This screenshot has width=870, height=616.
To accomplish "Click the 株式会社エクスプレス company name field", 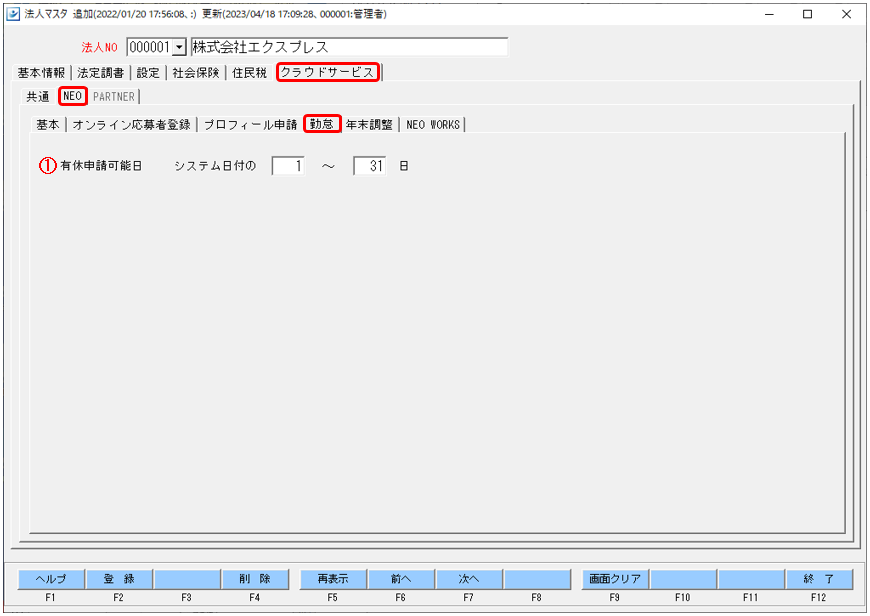I will click(x=349, y=47).
